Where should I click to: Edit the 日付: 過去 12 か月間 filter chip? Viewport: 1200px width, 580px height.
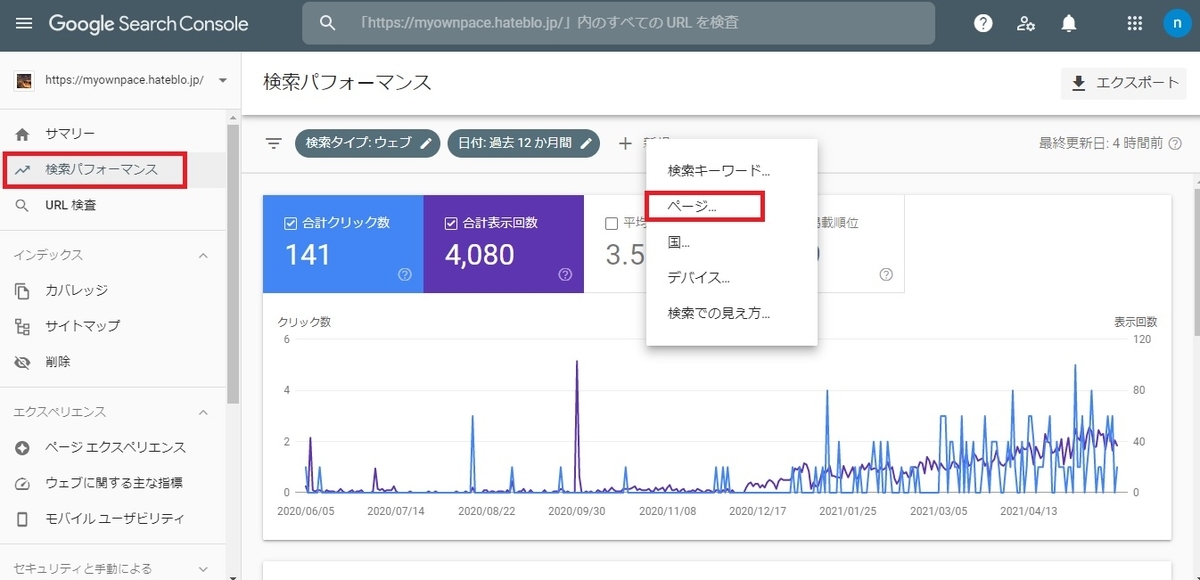523,143
